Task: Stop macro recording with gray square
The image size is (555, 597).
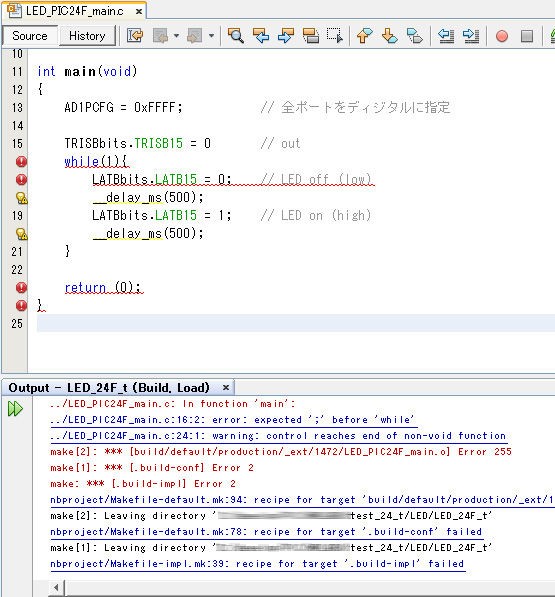Action: (x=527, y=36)
